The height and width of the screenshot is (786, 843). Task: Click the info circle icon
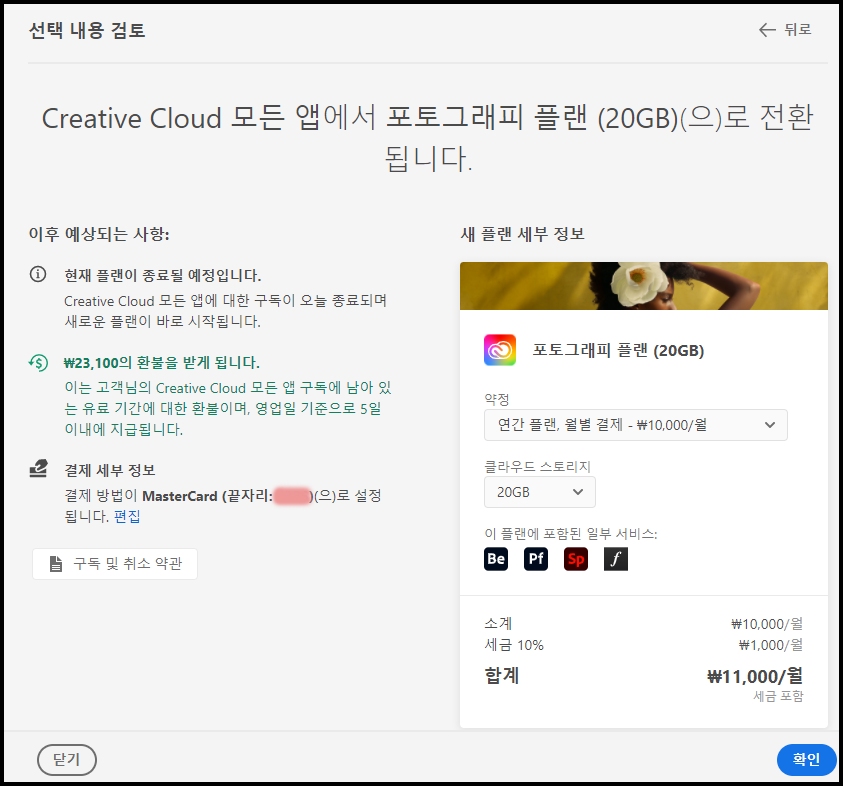click(38, 274)
